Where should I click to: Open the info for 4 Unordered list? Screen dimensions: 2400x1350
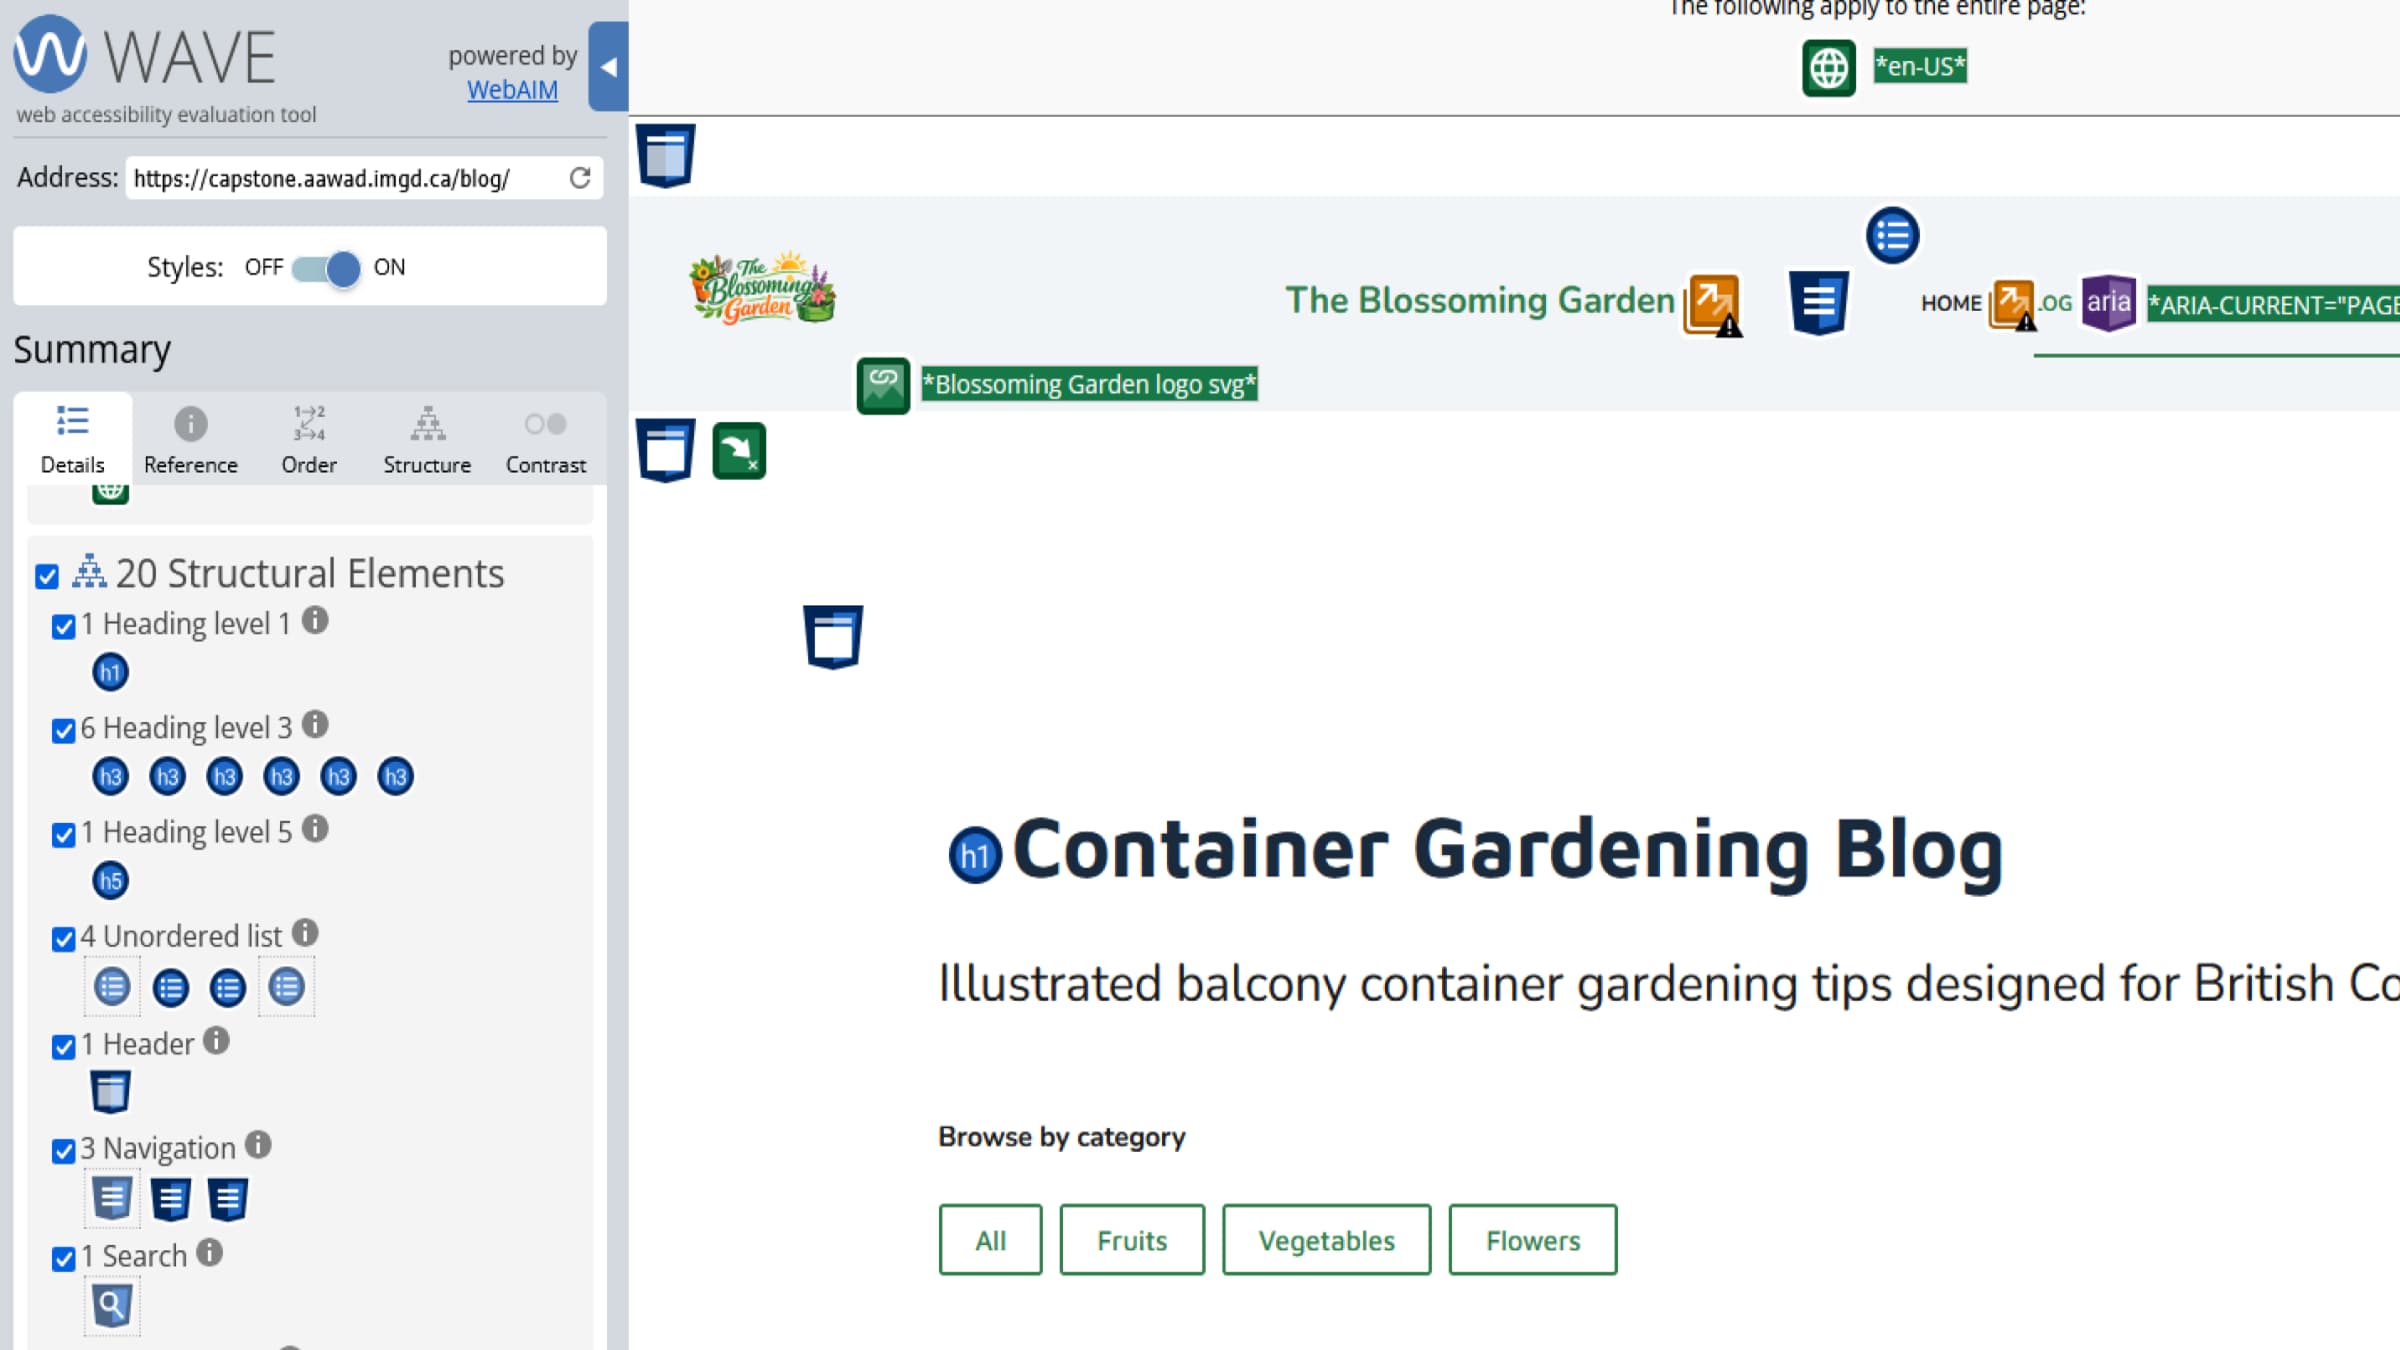coord(305,933)
